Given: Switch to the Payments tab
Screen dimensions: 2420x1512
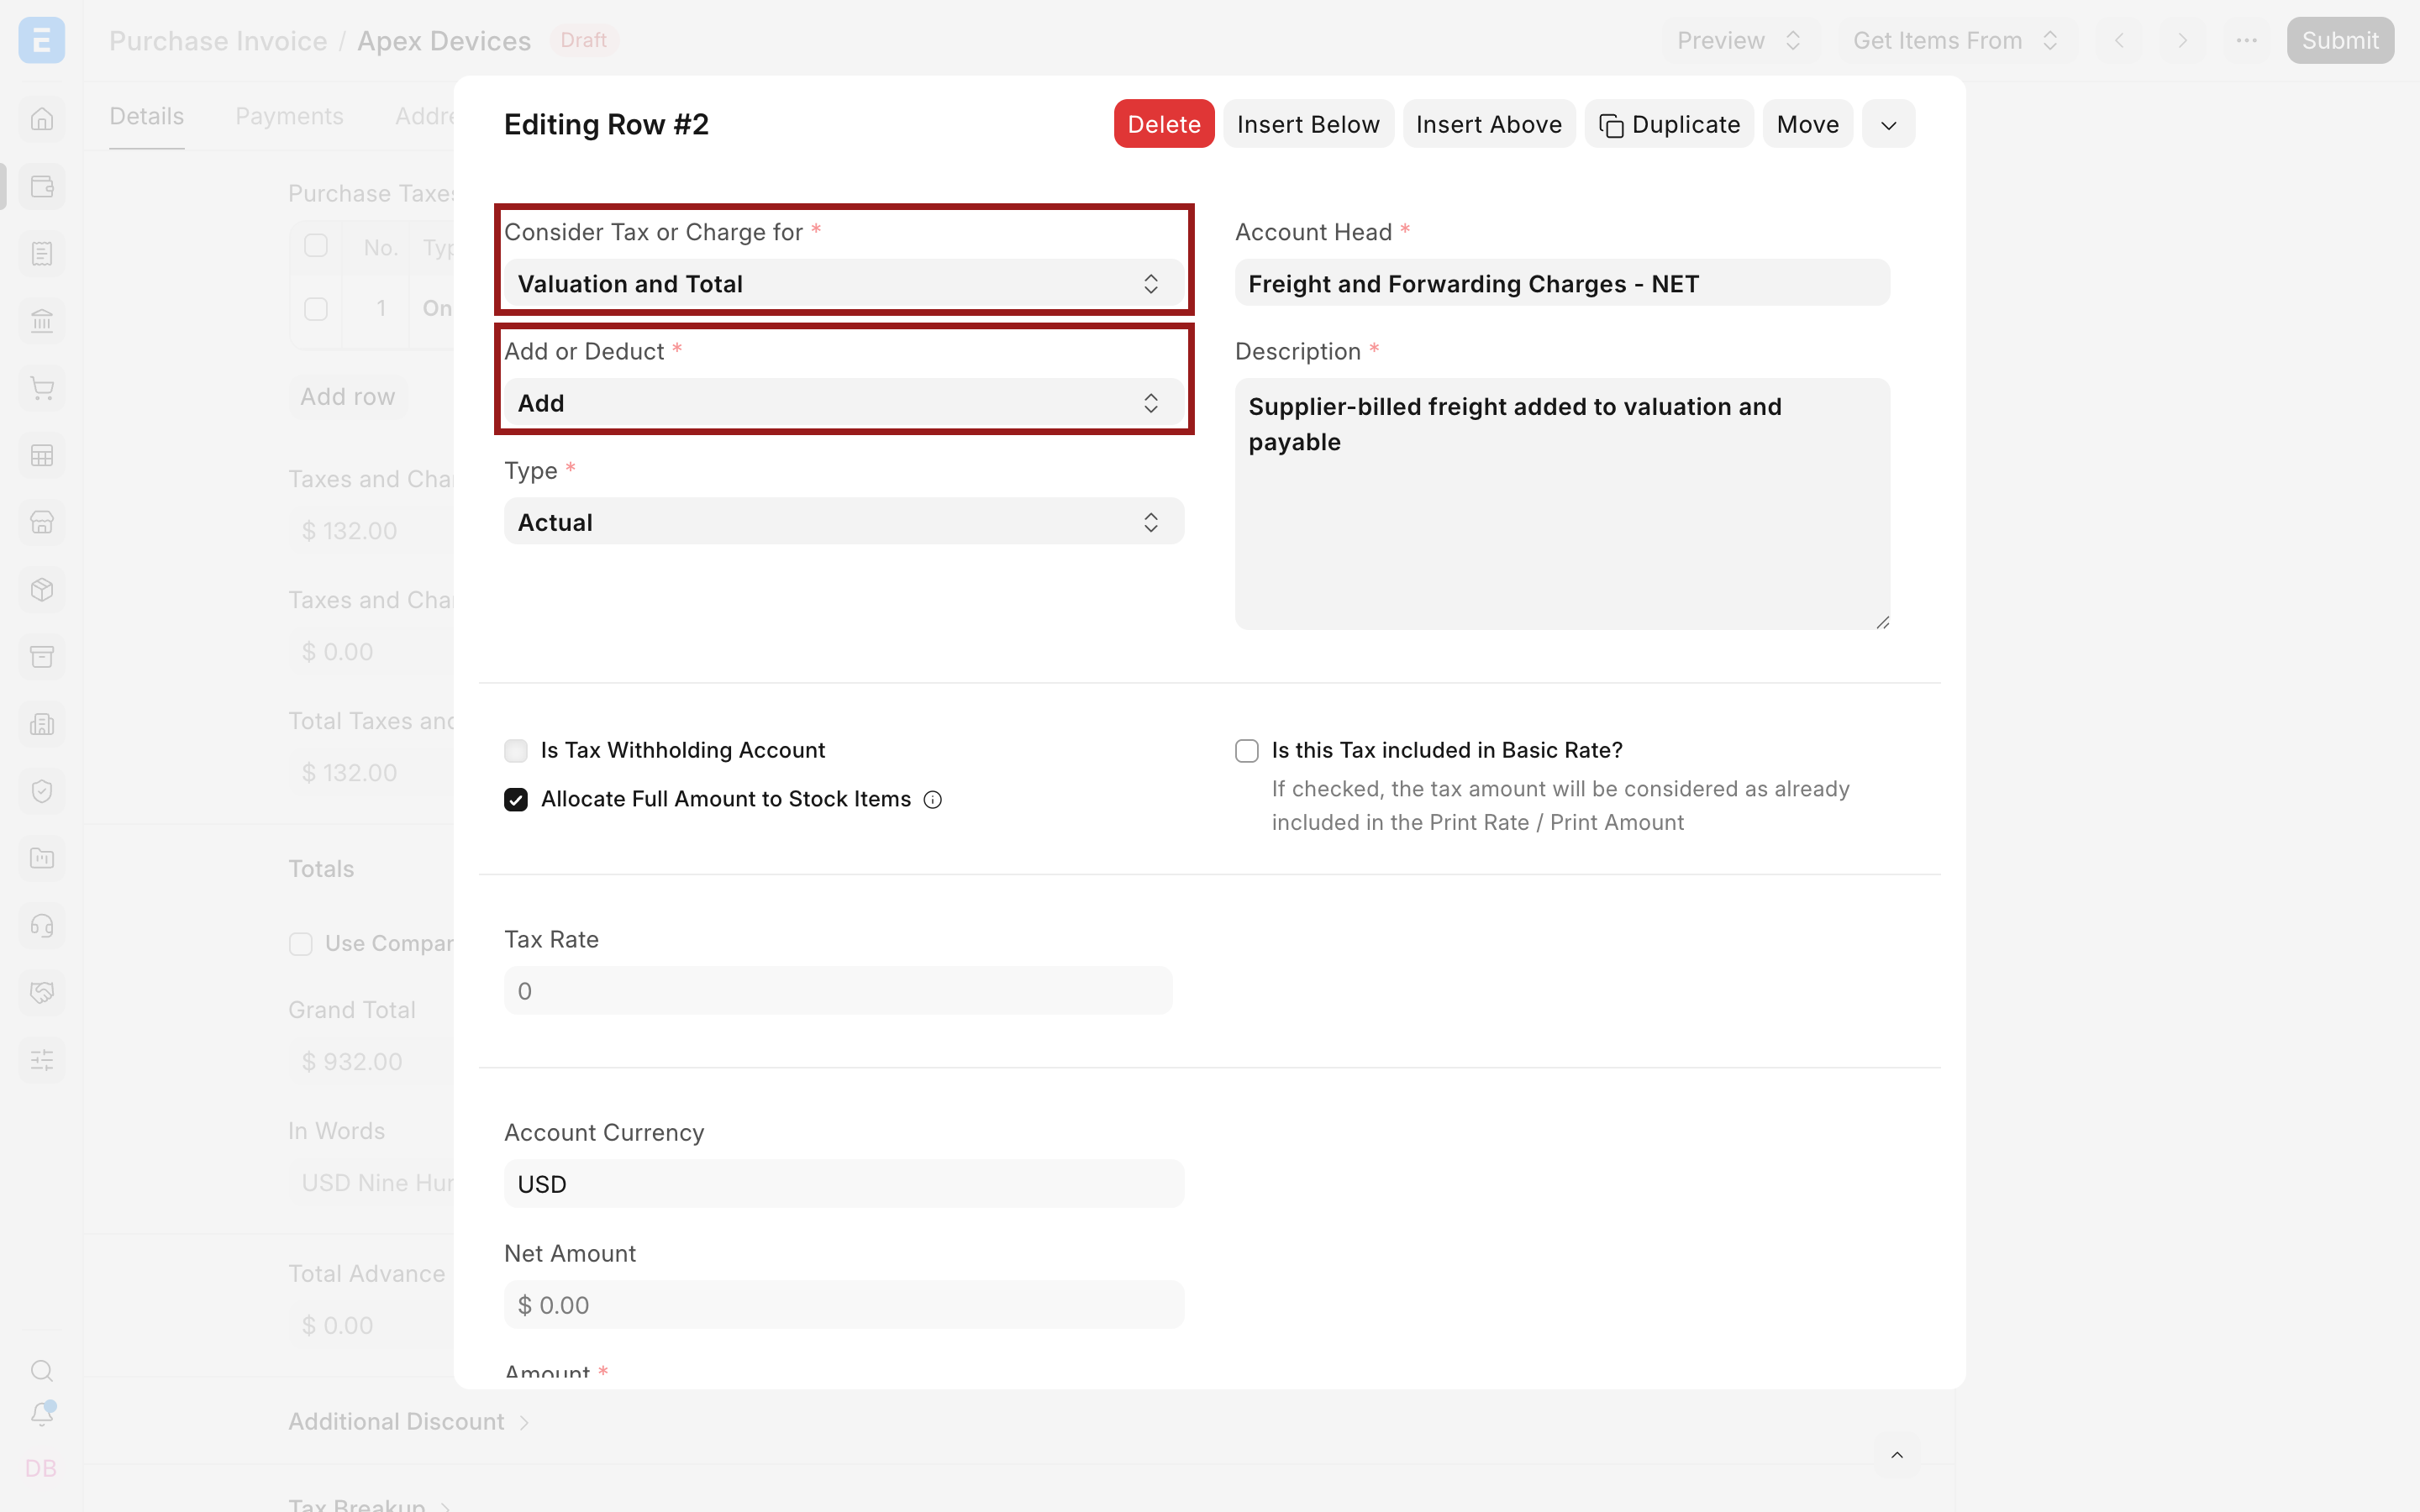Looking at the screenshot, I should (x=289, y=116).
